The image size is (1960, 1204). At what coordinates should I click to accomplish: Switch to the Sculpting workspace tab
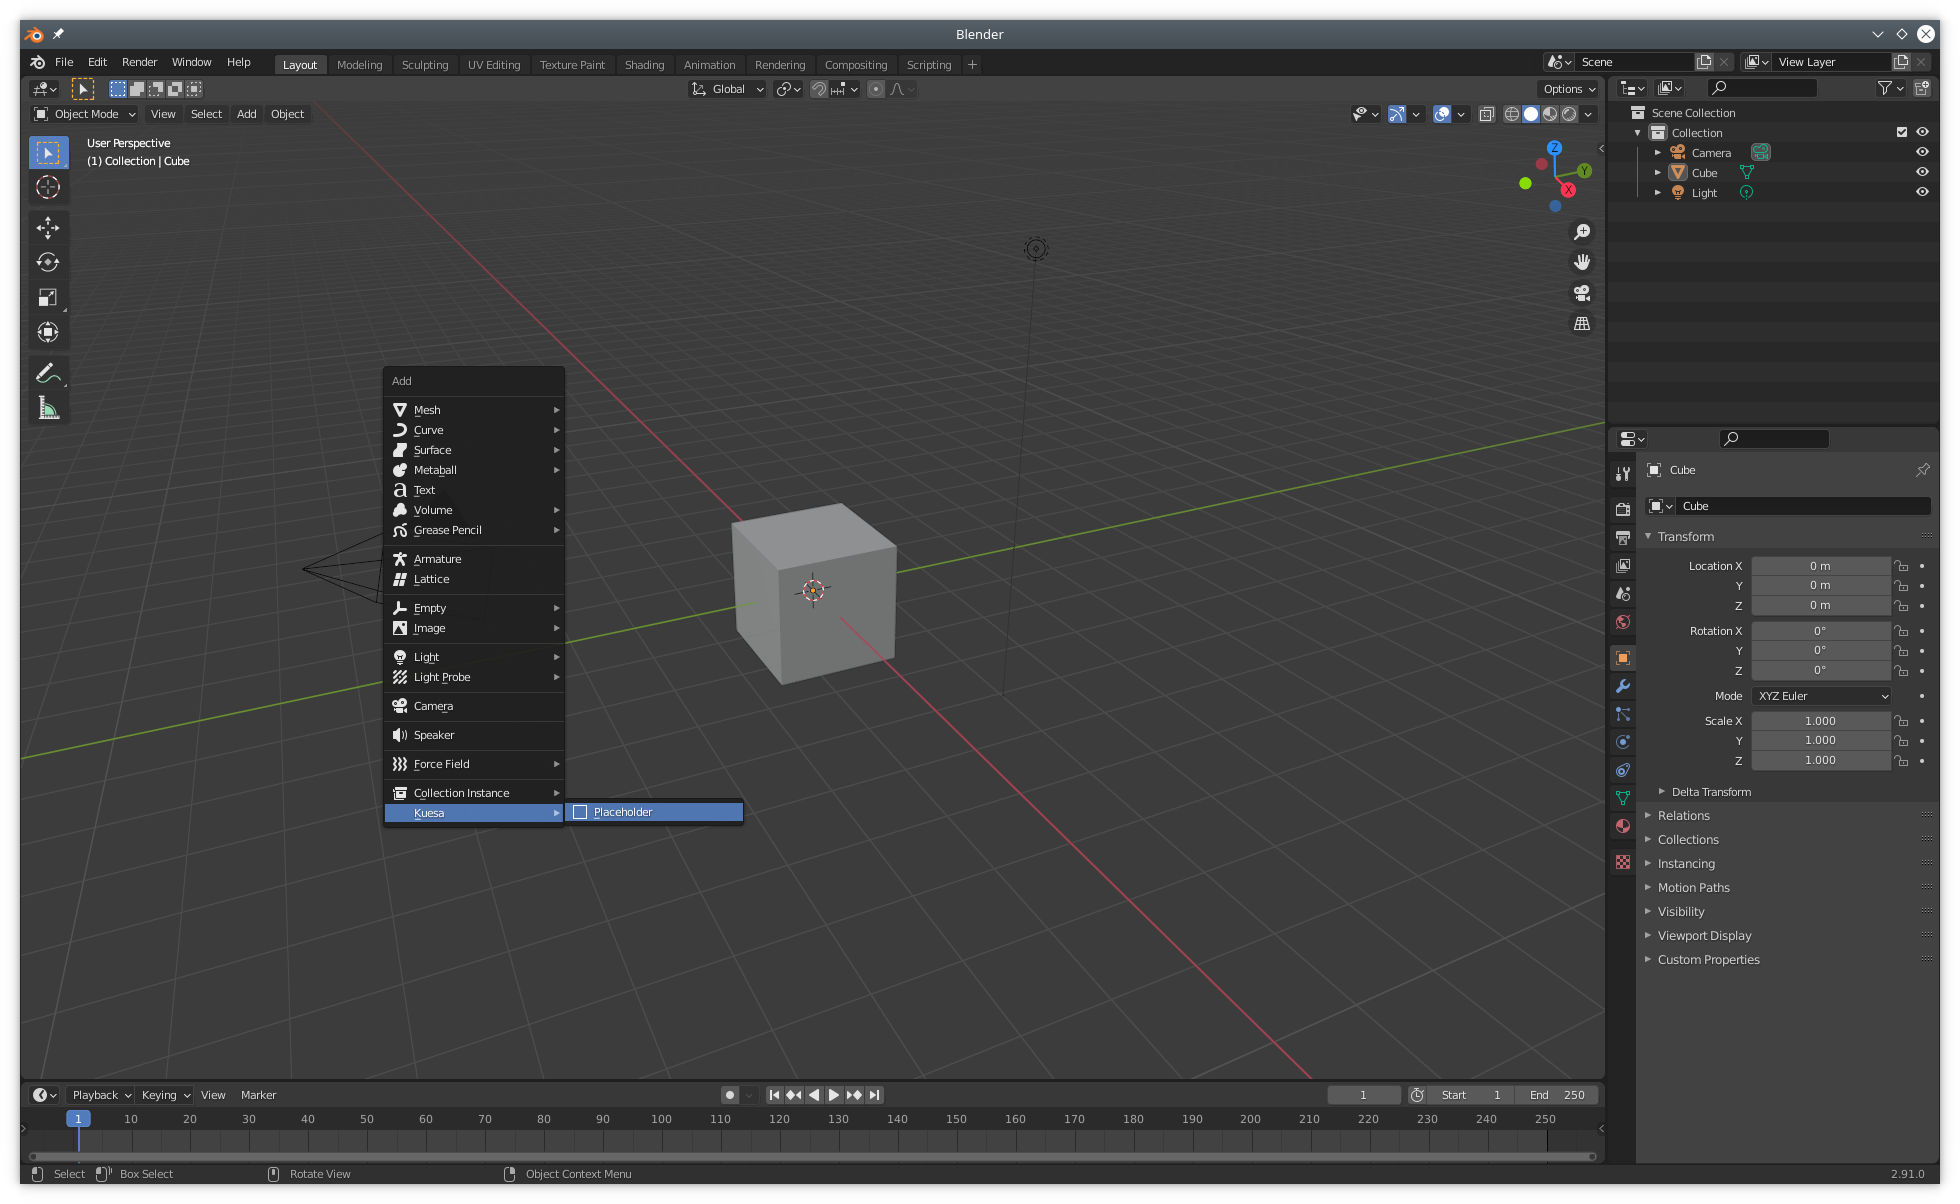click(x=425, y=65)
